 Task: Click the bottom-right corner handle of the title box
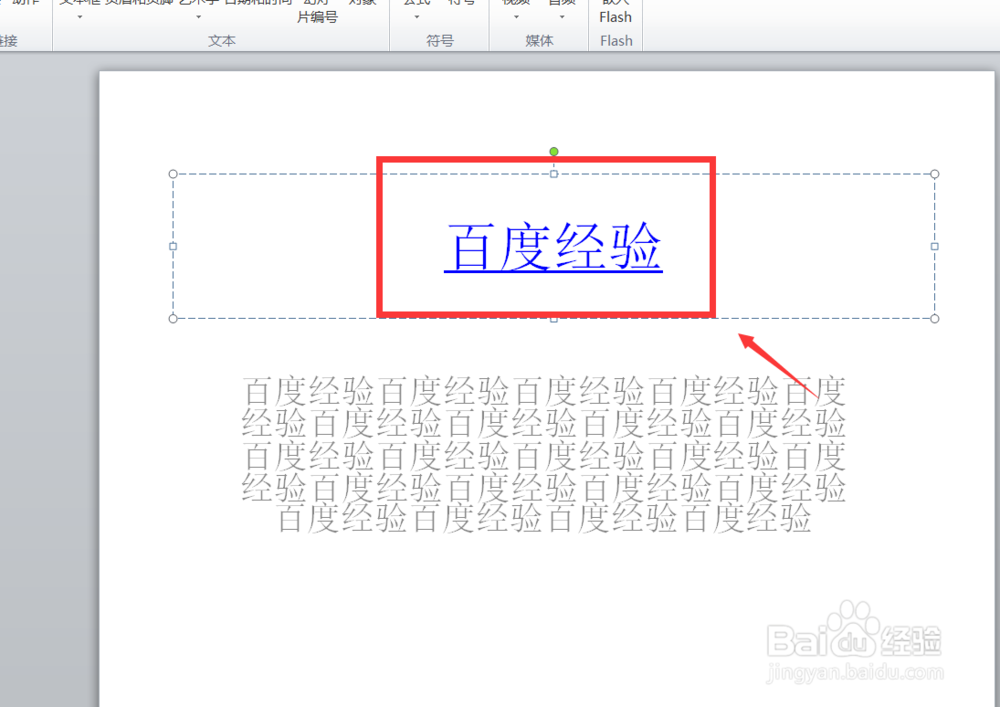click(935, 319)
